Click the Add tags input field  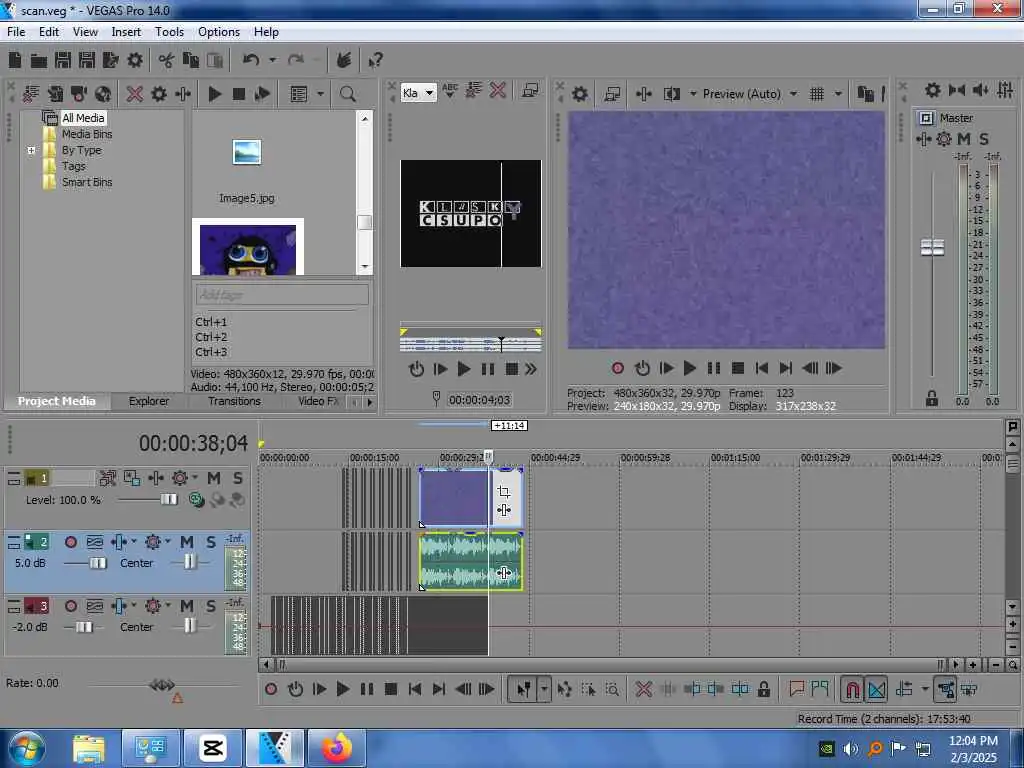(x=282, y=295)
